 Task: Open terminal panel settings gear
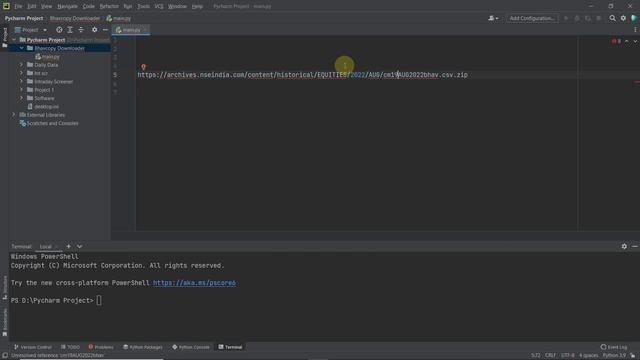(624, 247)
